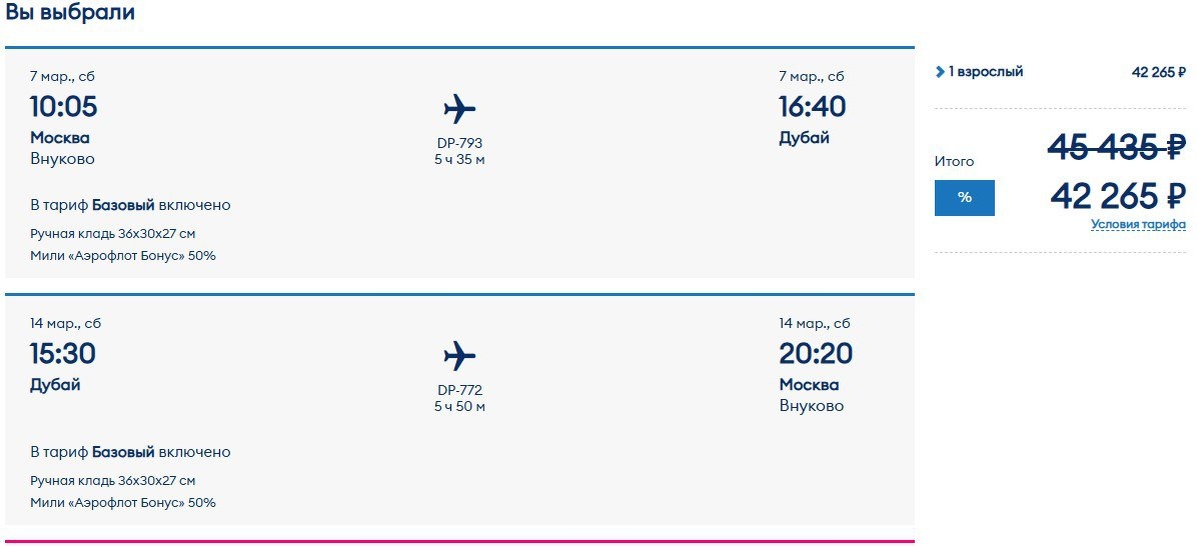The width and height of the screenshot is (1197, 546).
Task: Click the 20:20 arrival time in Москва
Action: pos(815,353)
